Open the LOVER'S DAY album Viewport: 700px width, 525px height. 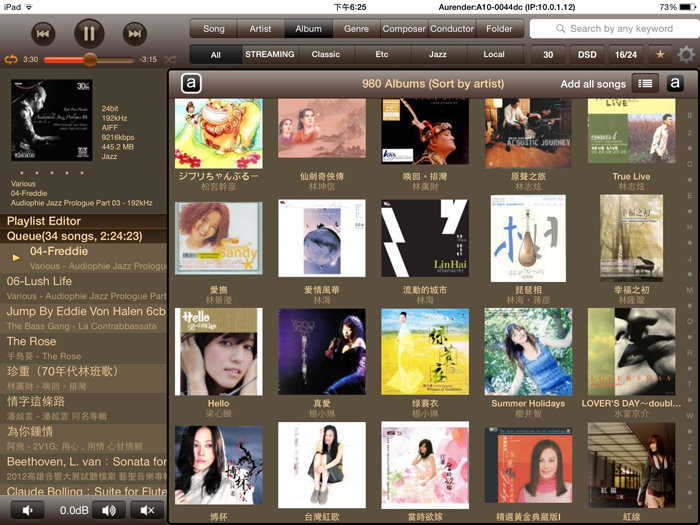point(631,352)
